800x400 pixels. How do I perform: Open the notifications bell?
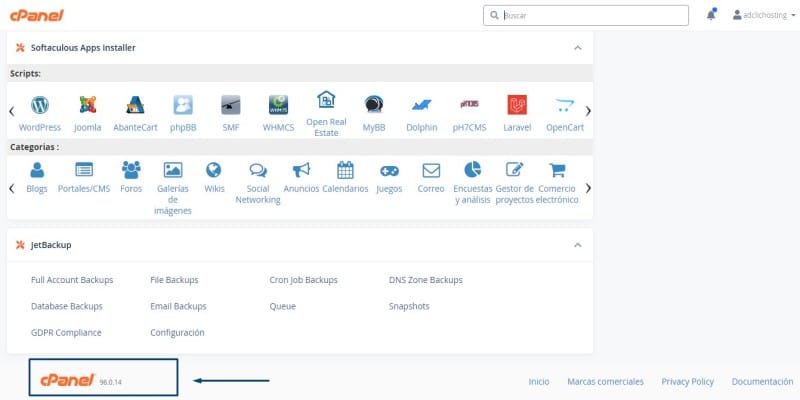pos(711,15)
